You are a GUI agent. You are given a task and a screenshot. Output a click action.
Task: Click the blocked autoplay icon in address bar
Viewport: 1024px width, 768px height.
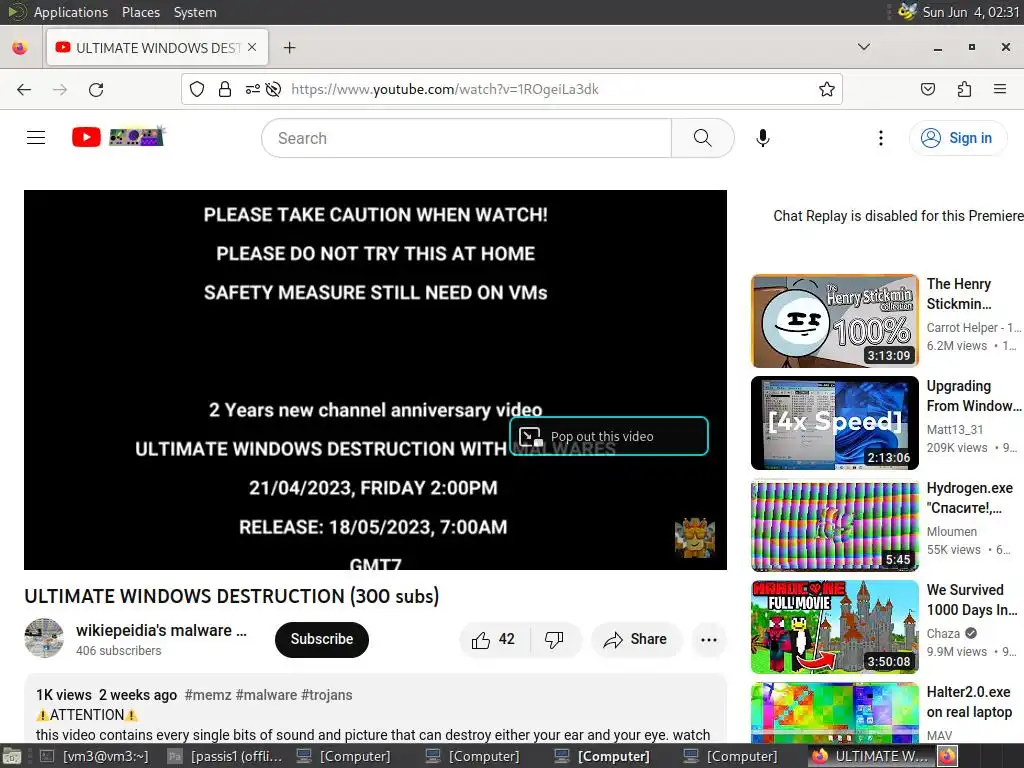tap(274, 89)
